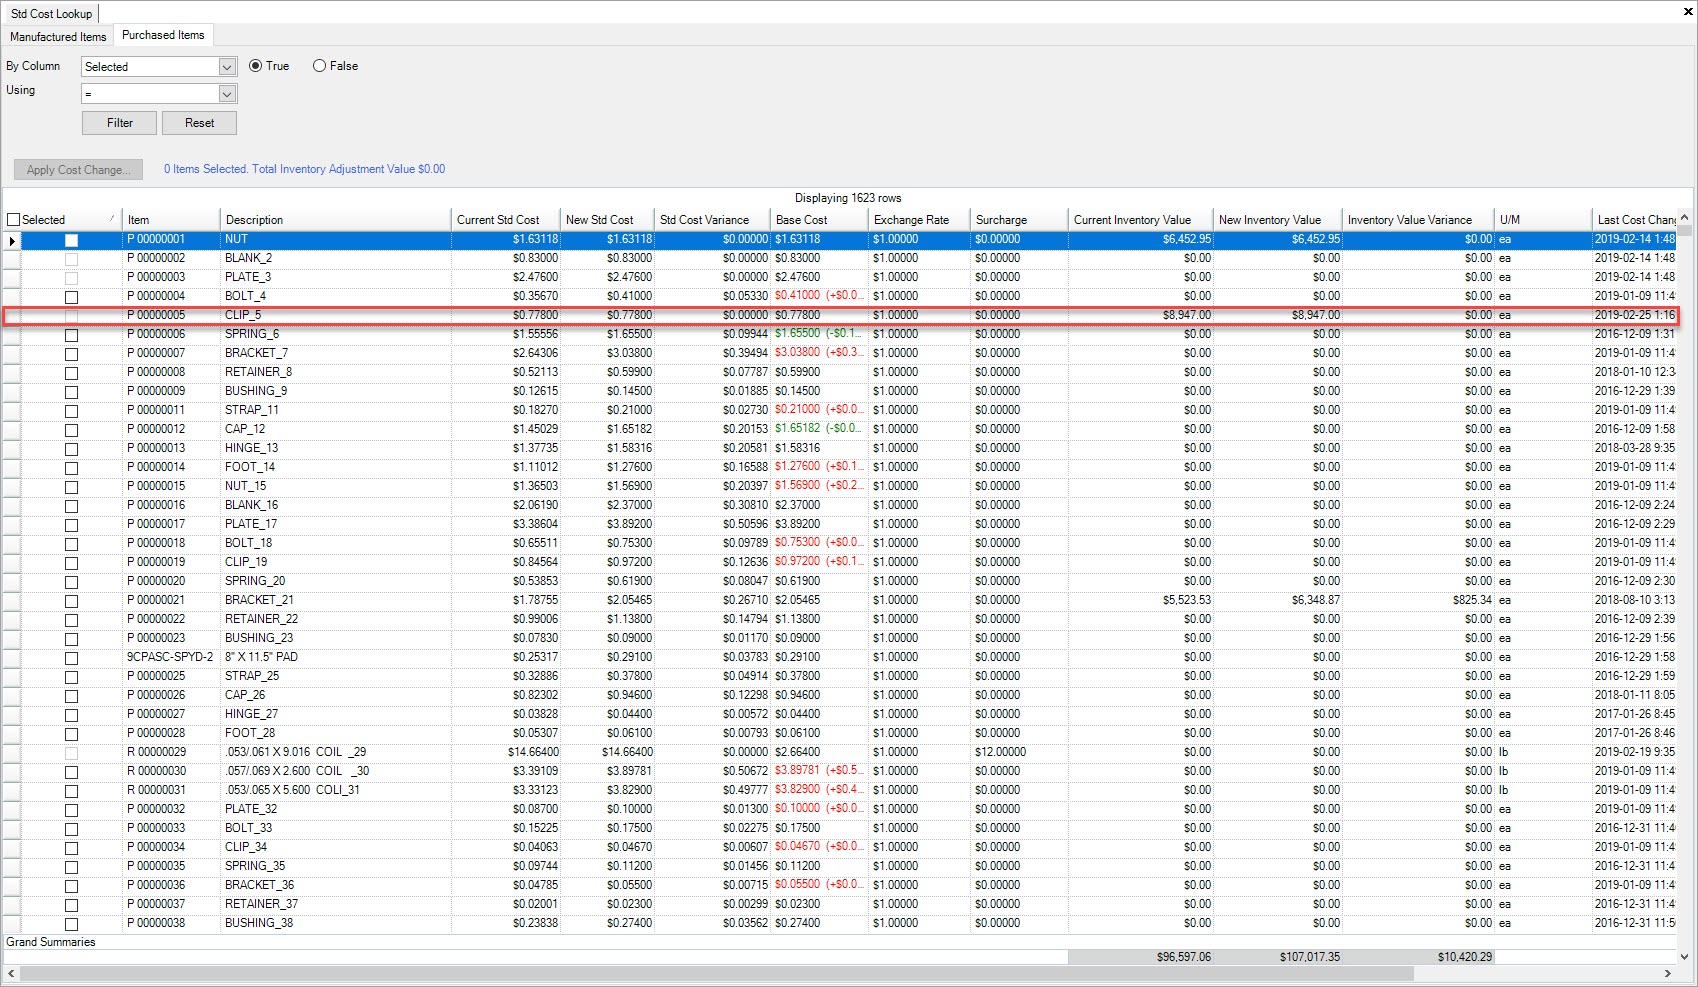Image resolution: width=1698 pixels, height=987 pixels.
Task: Click grand summary total $96,597.06
Action: [1183, 957]
